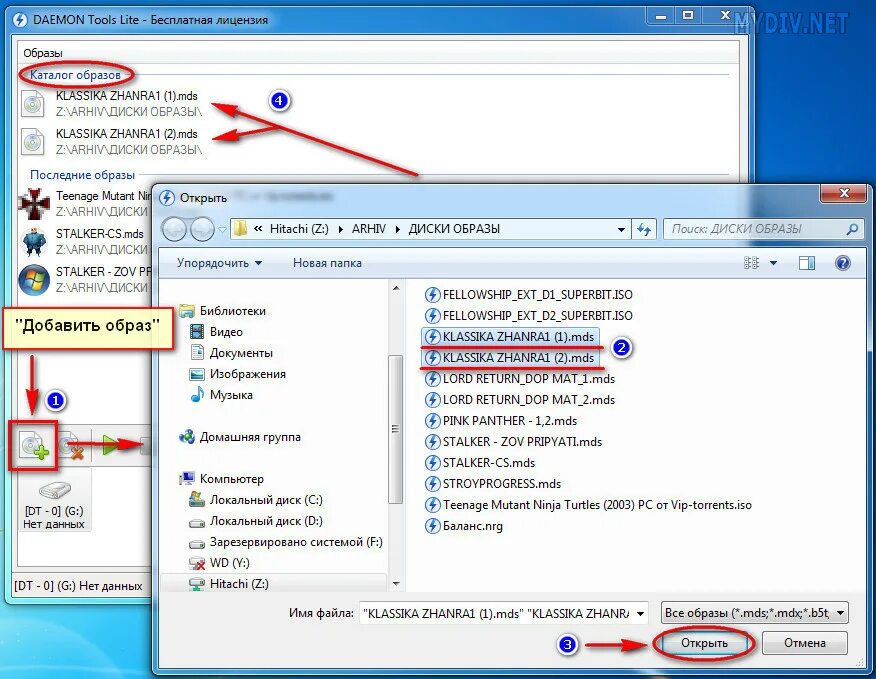Select Локальный диск (D:)

(256, 521)
